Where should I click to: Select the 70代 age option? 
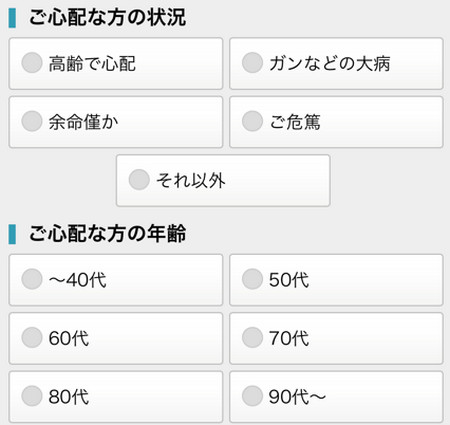coord(336,338)
